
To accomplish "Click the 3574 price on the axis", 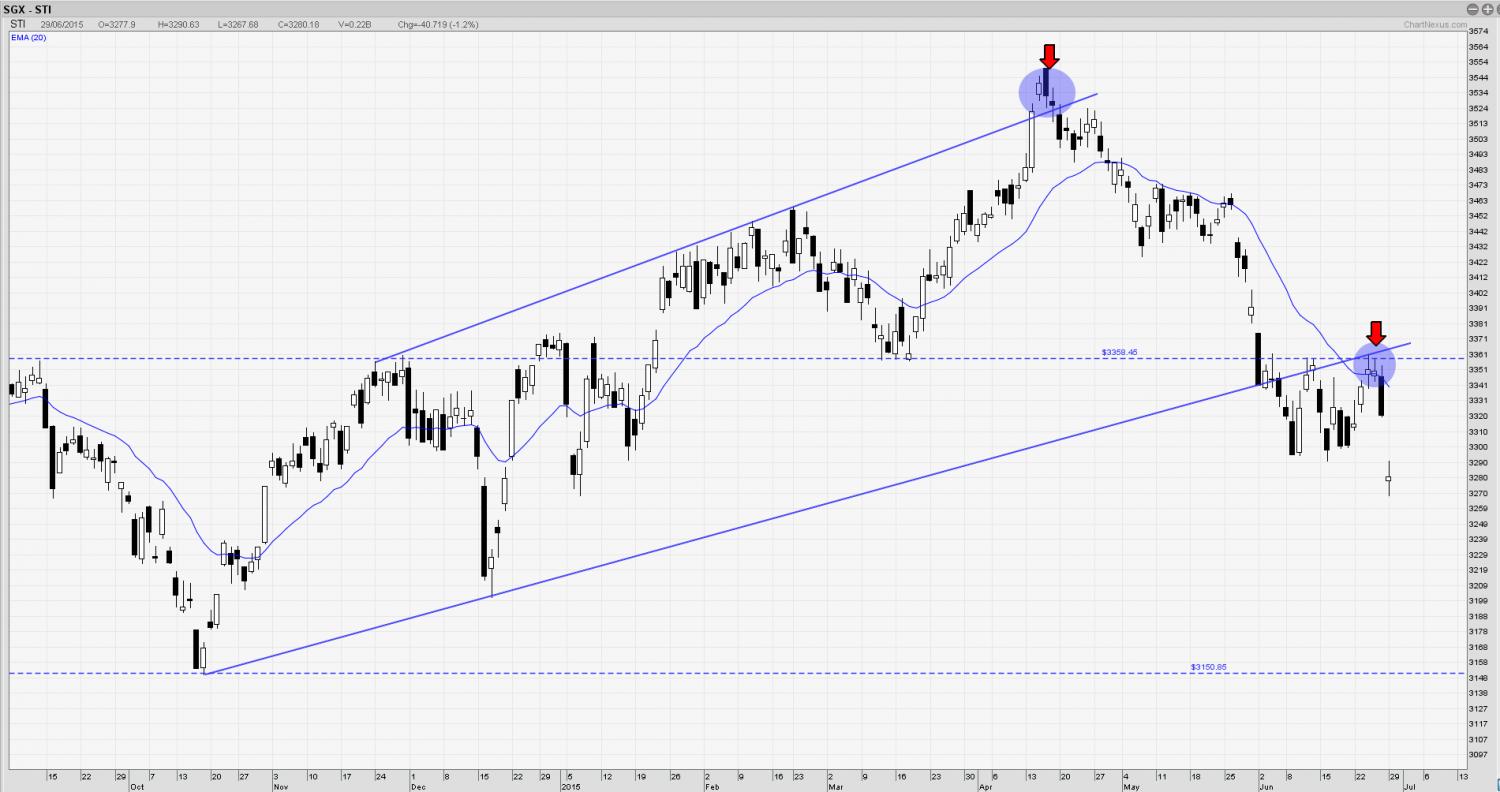I will point(1476,31).
